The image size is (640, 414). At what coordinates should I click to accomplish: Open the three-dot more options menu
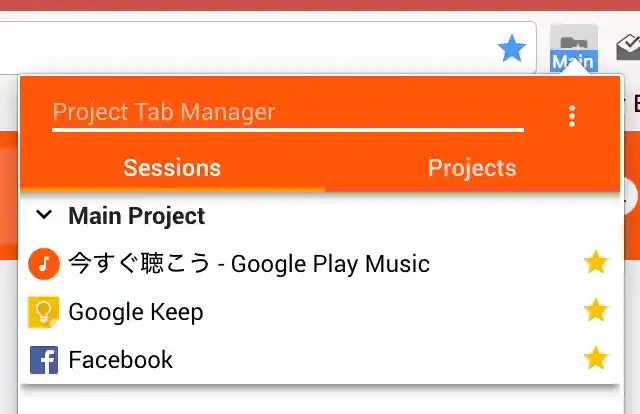point(572,116)
